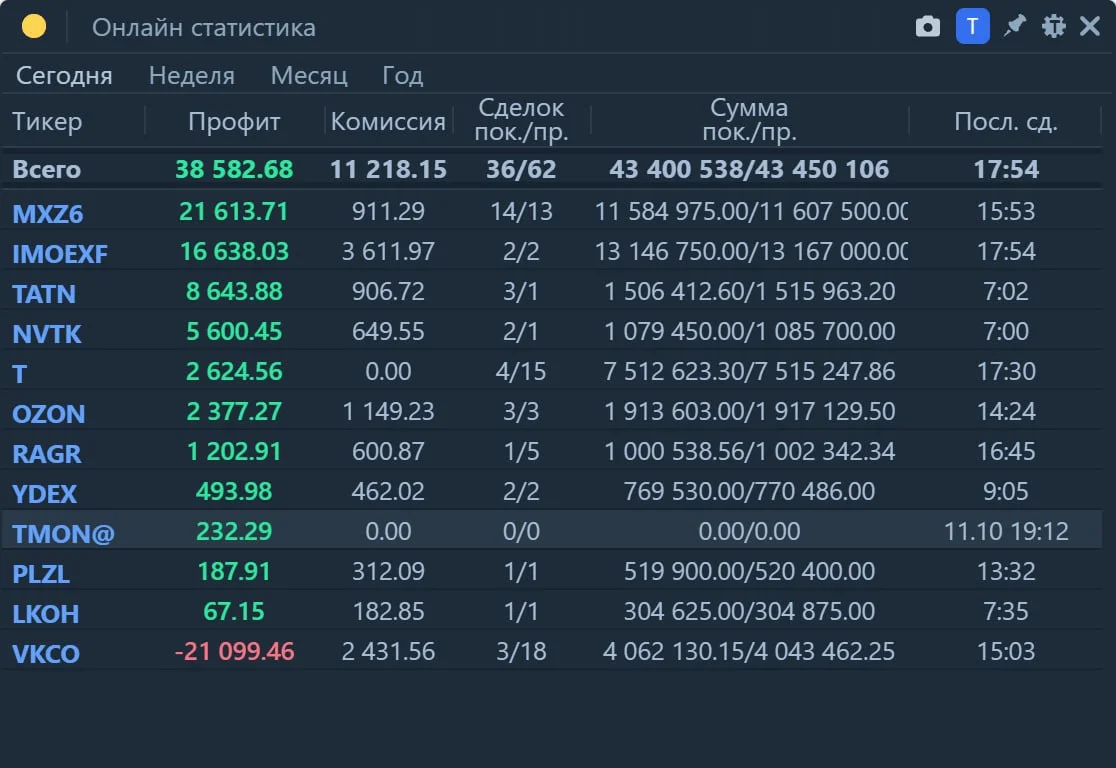Select the TATN ticker
The image size is (1116, 768).
[44, 293]
